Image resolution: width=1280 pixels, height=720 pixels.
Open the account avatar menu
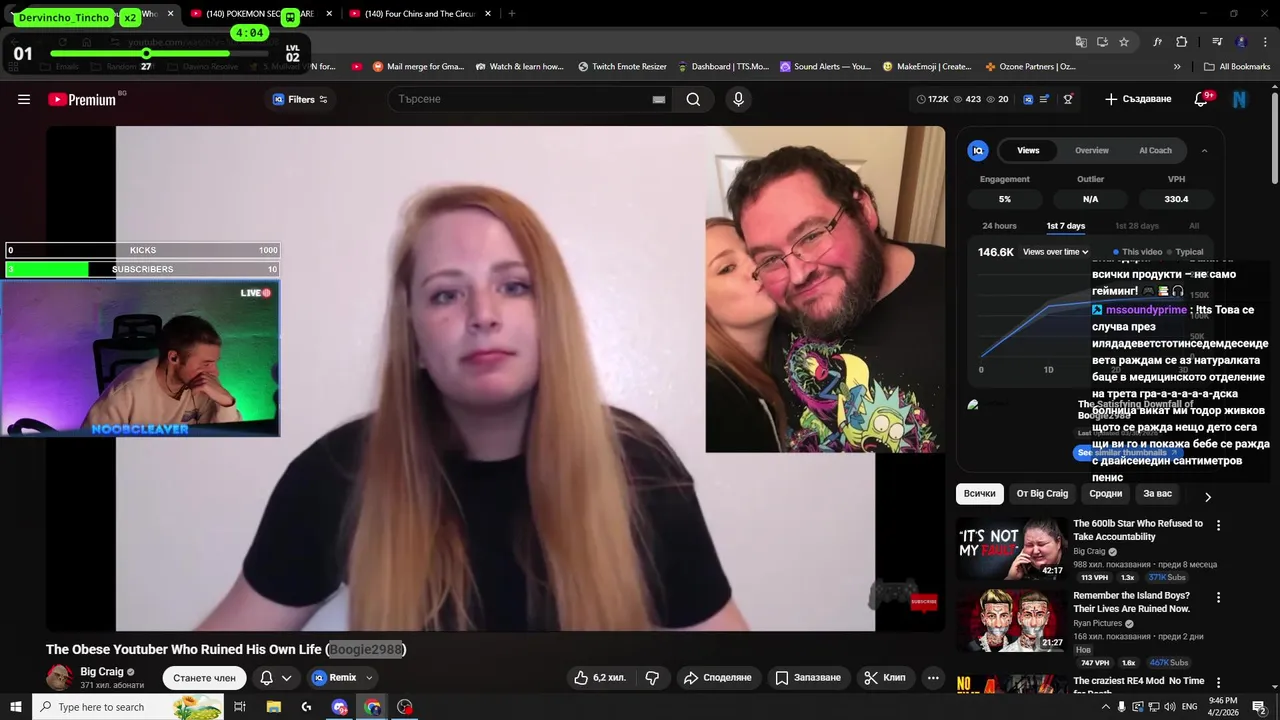1240,99
